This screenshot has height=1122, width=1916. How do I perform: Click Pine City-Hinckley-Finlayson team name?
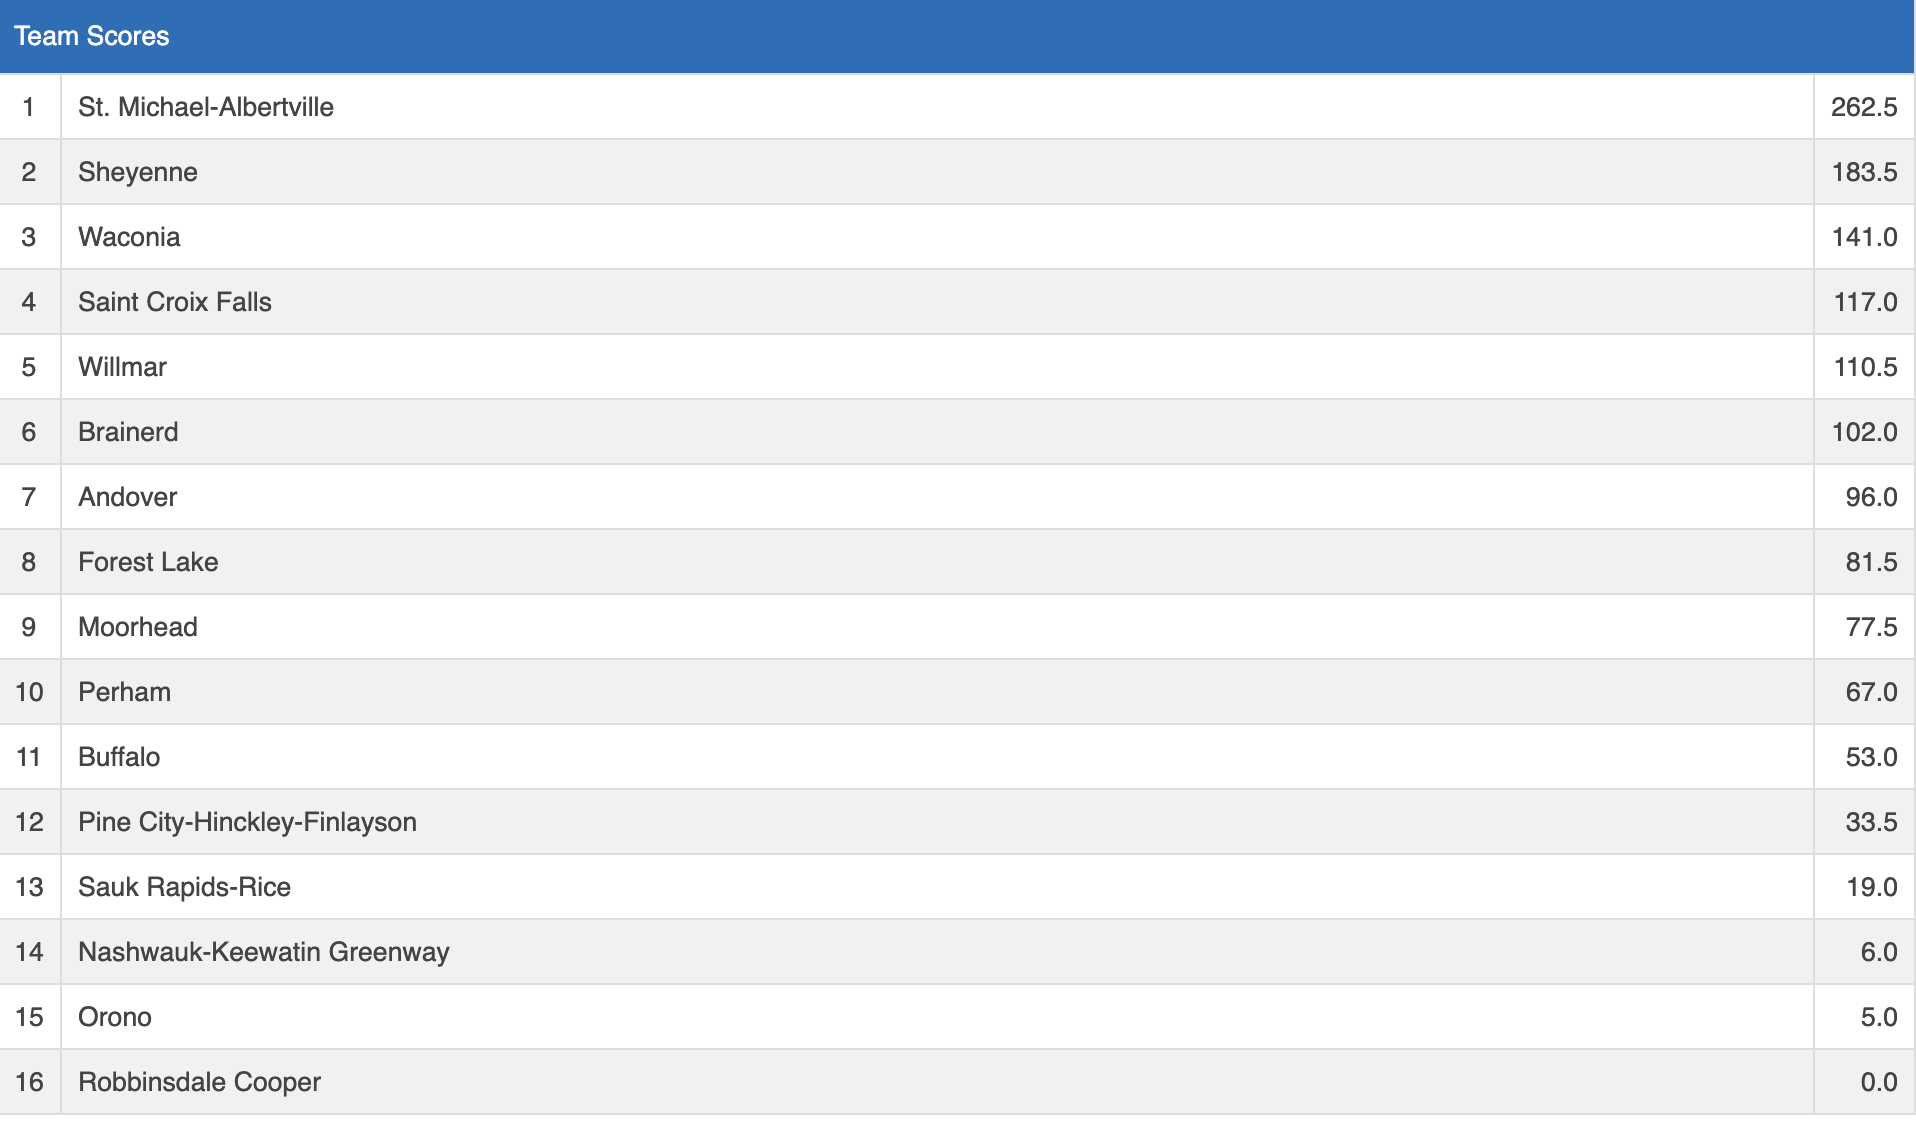(247, 822)
